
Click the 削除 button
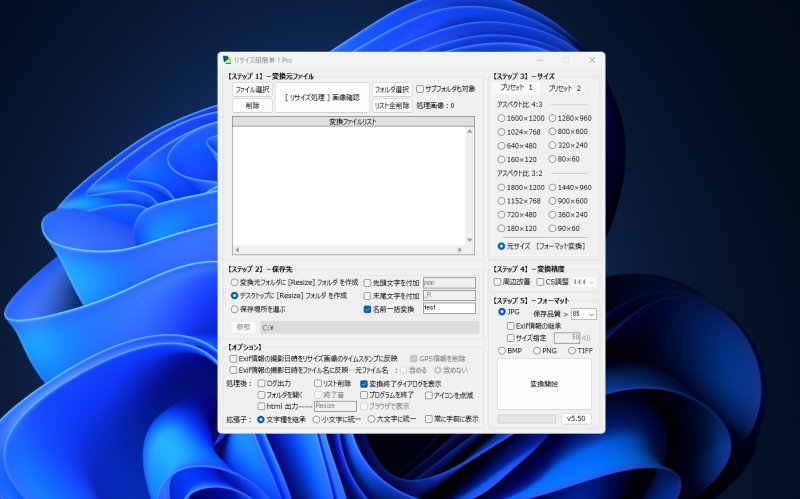pos(253,106)
